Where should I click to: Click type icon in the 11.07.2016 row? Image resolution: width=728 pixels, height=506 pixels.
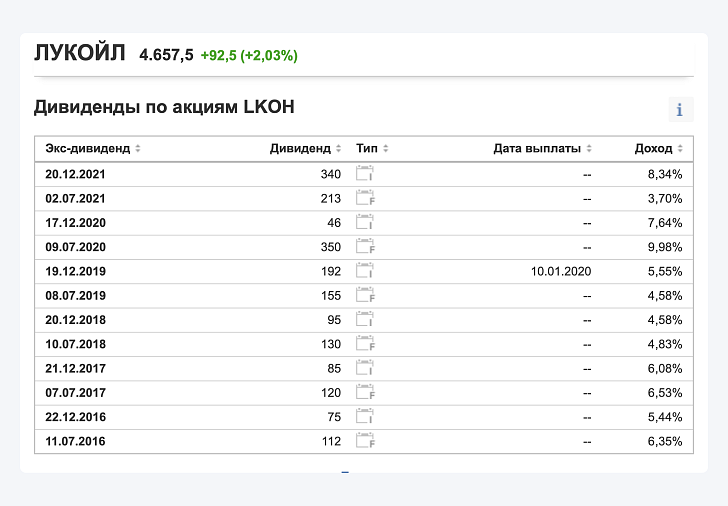[x=365, y=441]
